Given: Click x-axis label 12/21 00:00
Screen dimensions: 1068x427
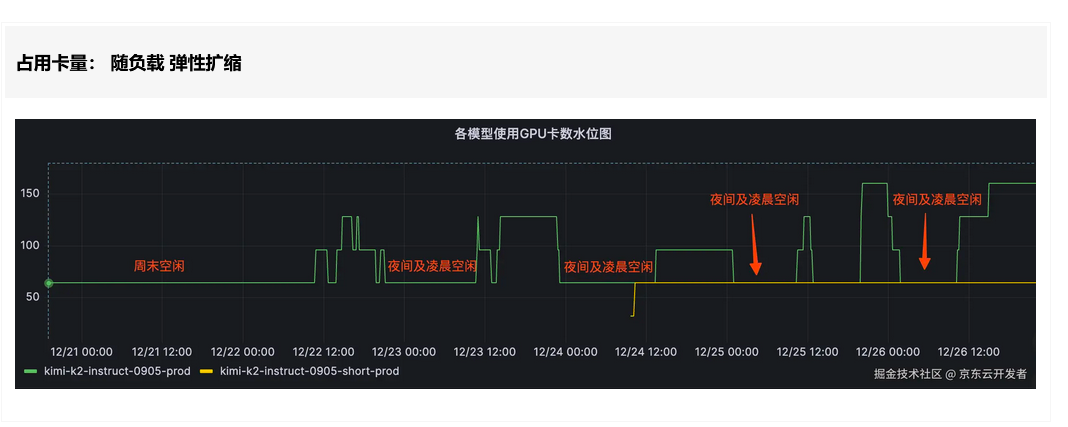Looking at the screenshot, I should coord(82,352).
